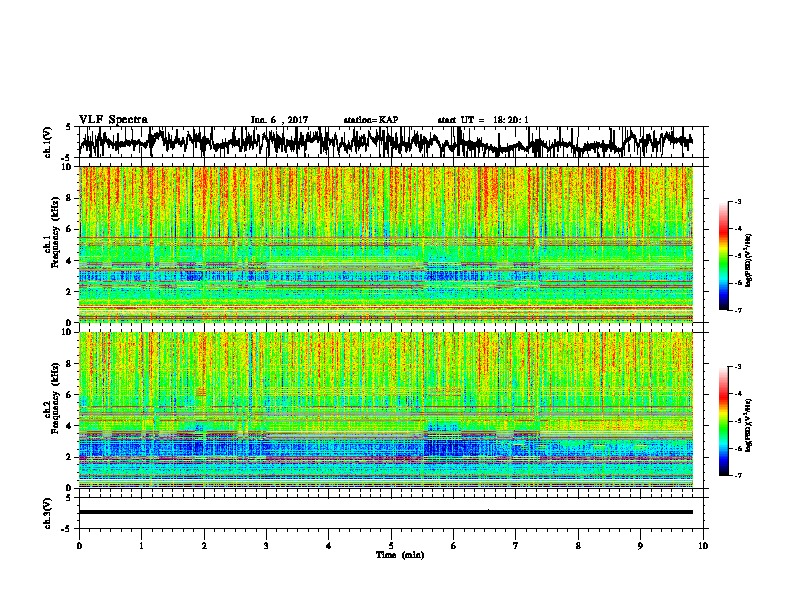The image size is (792, 612).
Task: Click the "VLF Spectra" plot title
Action: (113, 120)
